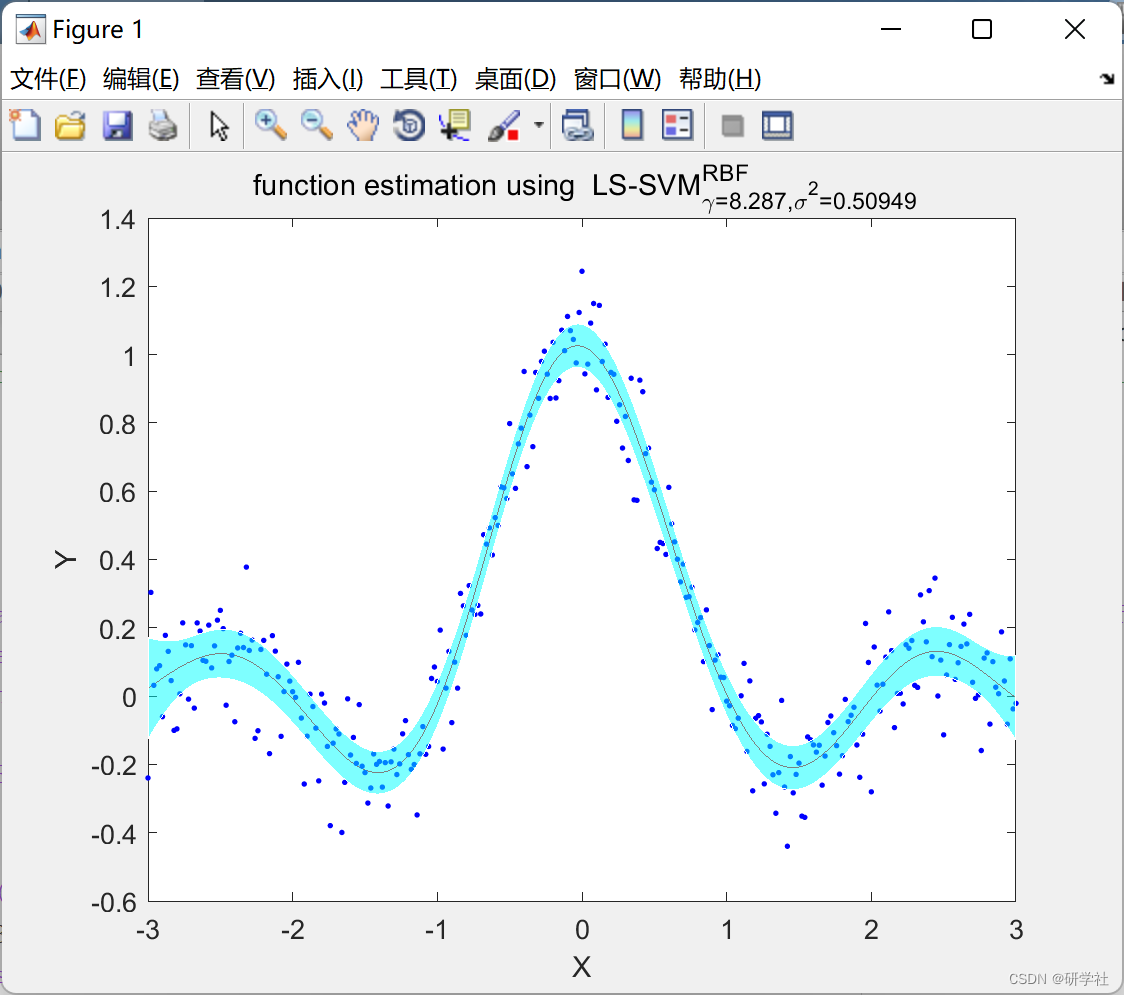Save figure using floppy disk icon

coord(117,125)
